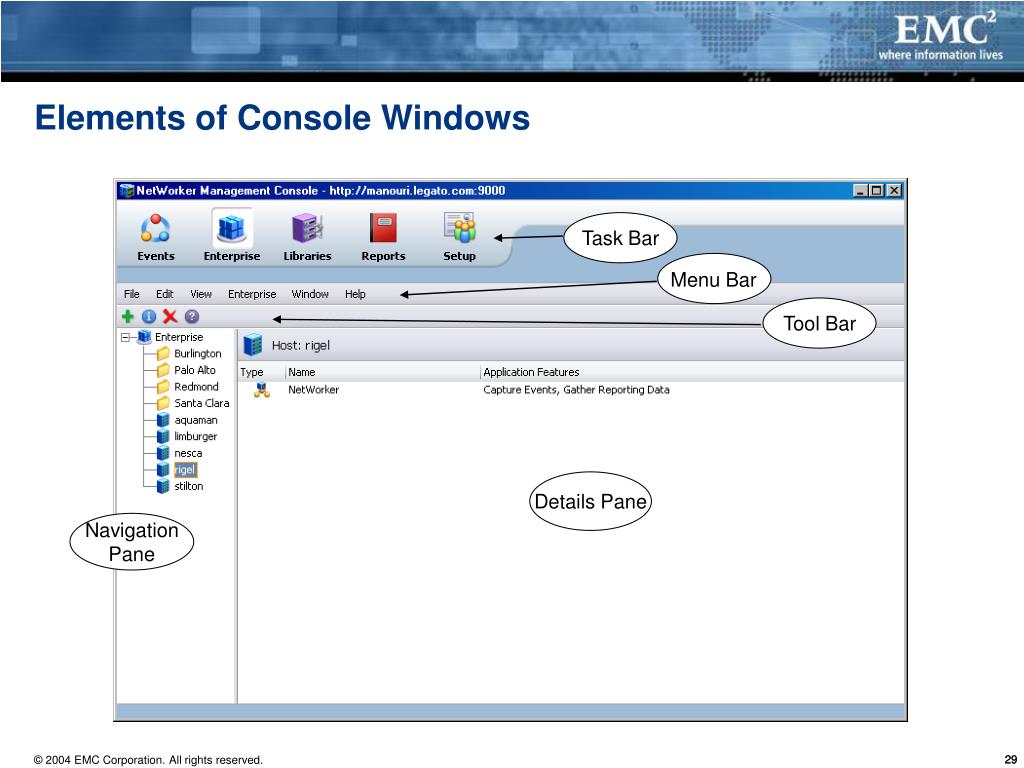Click the rigel host icon in tree

[163, 470]
